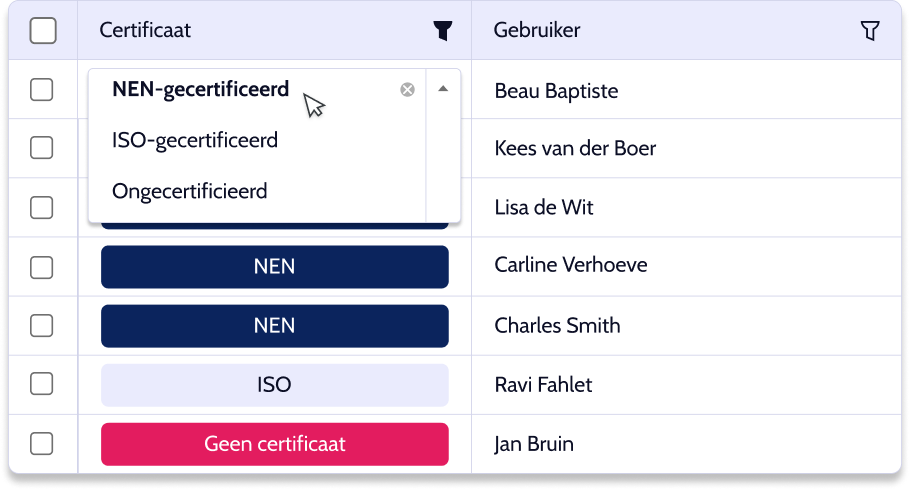This screenshot has width=910, height=490.
Task: Open the NEN badge in Carline Verhoeve's row
Action: coord(274,267)
